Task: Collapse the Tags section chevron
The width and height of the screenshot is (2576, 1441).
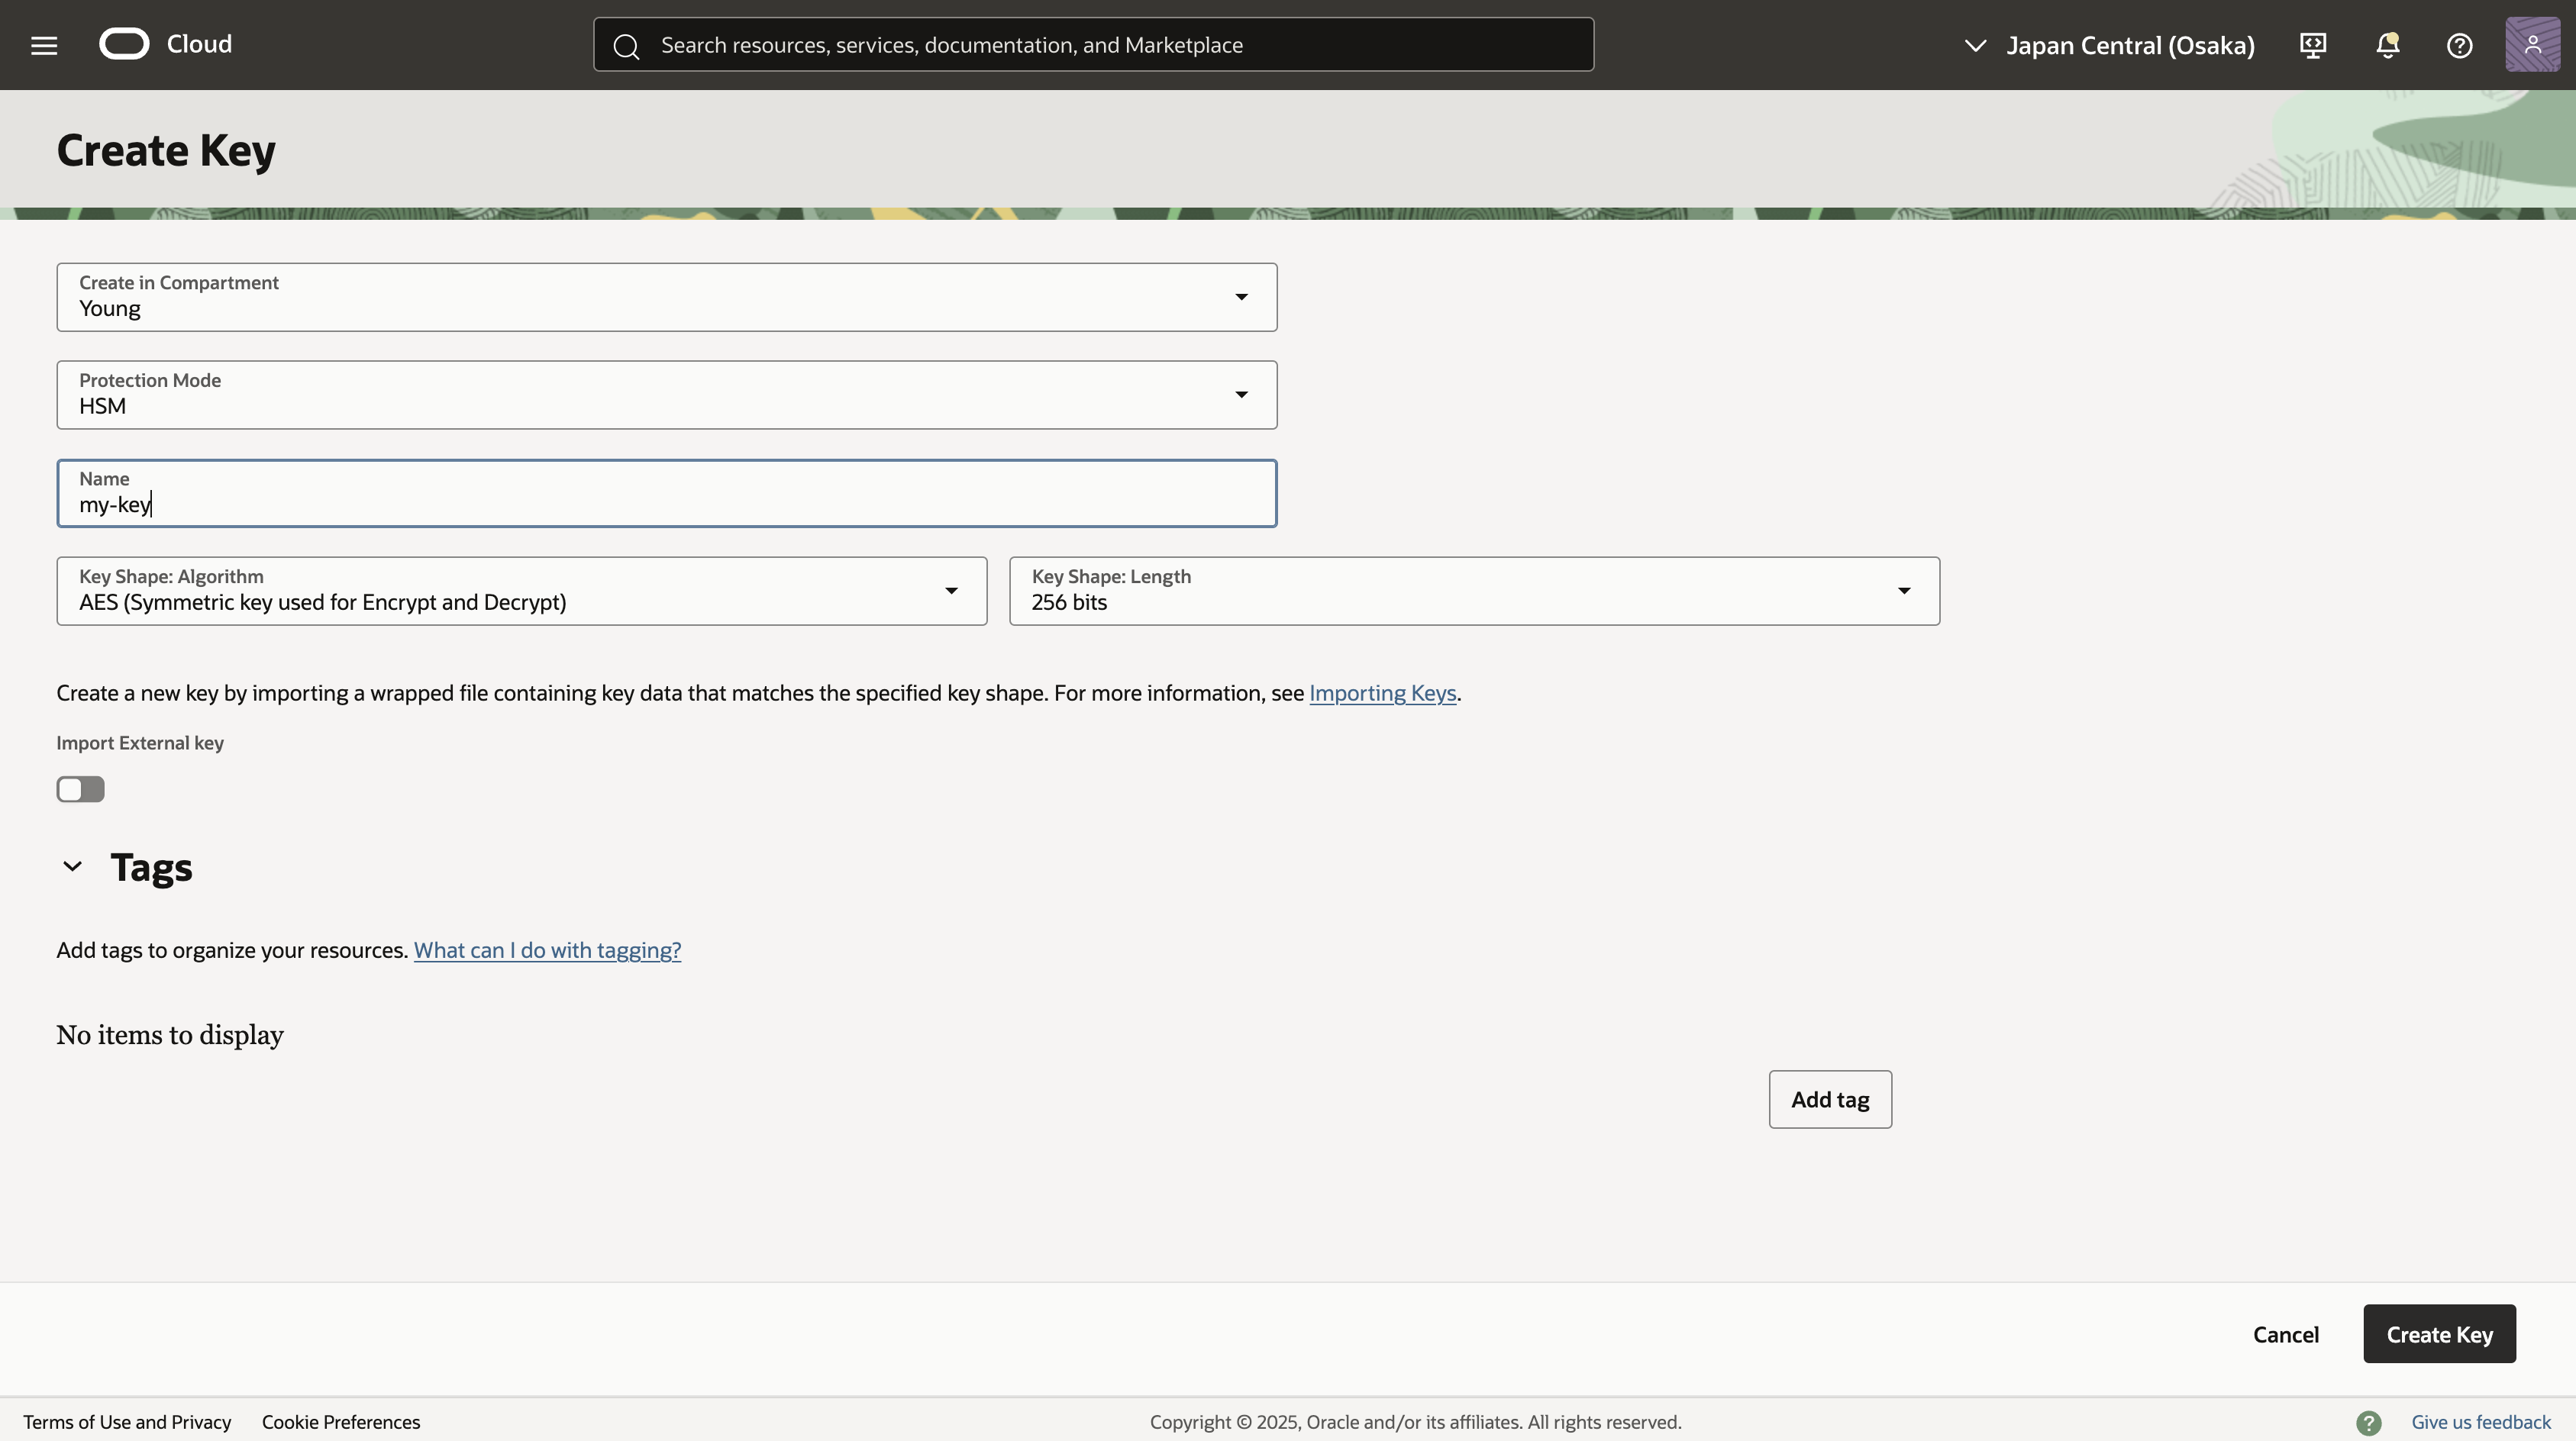Action: tap(72, 866)
